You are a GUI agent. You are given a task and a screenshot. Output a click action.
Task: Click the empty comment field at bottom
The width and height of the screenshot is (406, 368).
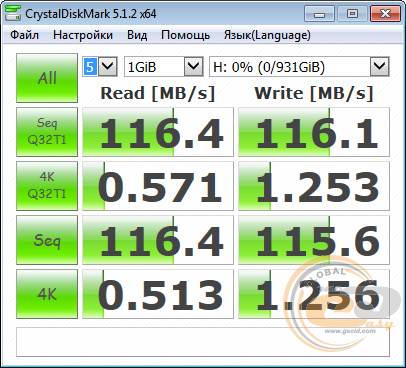tap(203, 342)
